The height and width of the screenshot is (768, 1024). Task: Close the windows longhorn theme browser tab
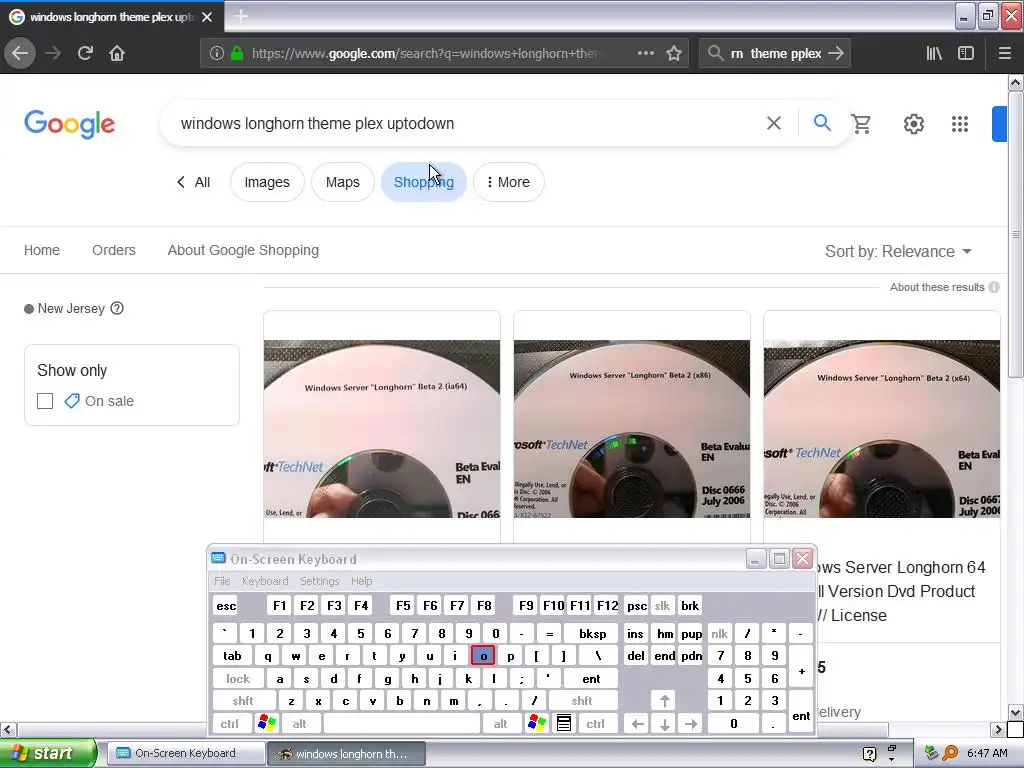pos(207,17)
